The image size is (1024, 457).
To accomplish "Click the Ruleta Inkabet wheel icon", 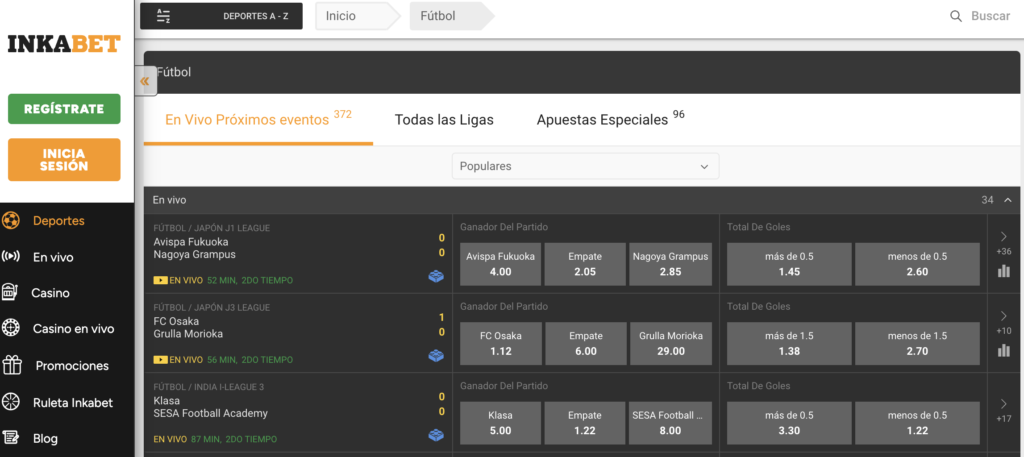I will point(10,402).
